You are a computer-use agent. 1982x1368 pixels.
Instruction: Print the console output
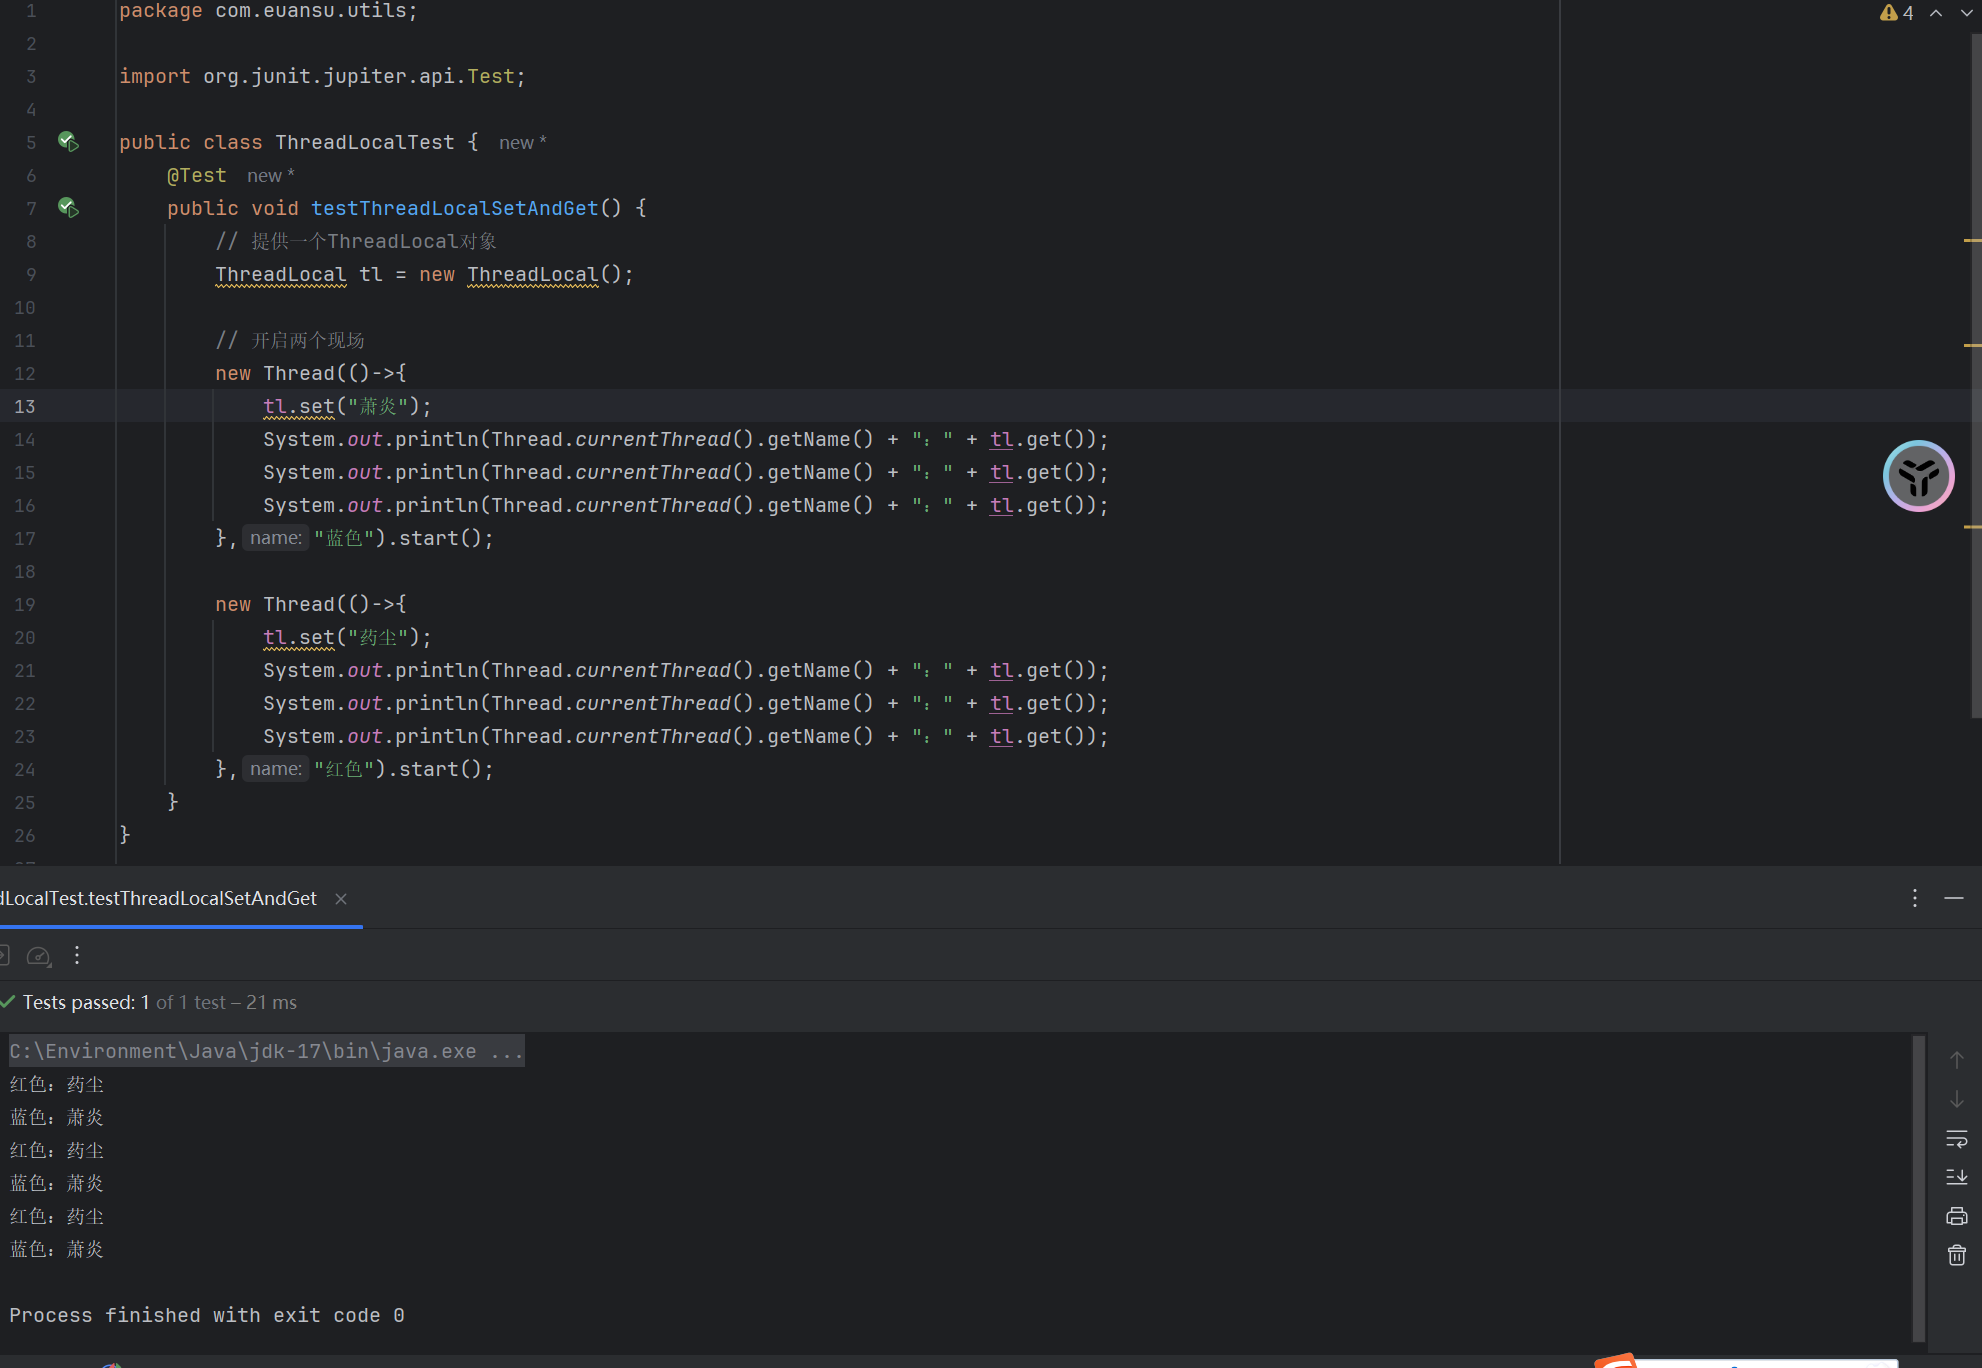pos(1957,1216)
